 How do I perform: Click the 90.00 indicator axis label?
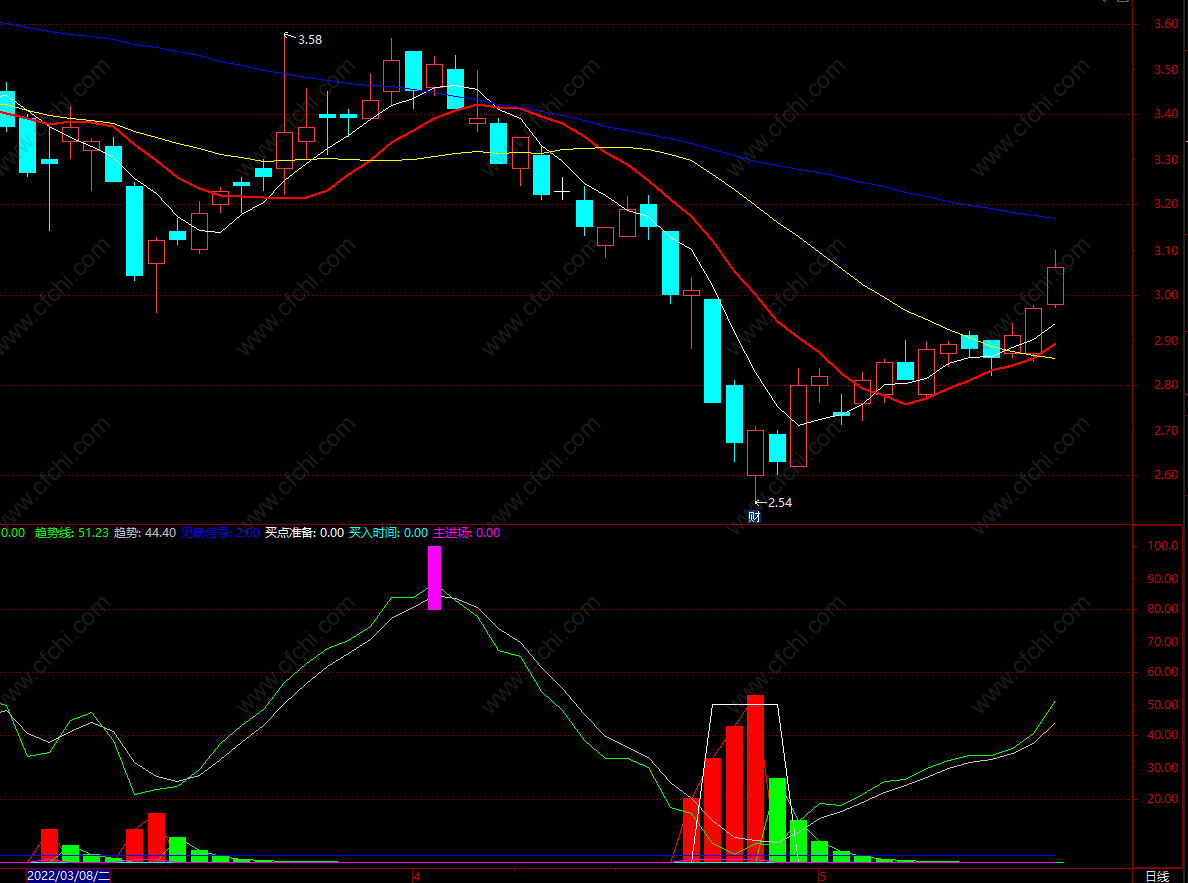[1163, 579]
